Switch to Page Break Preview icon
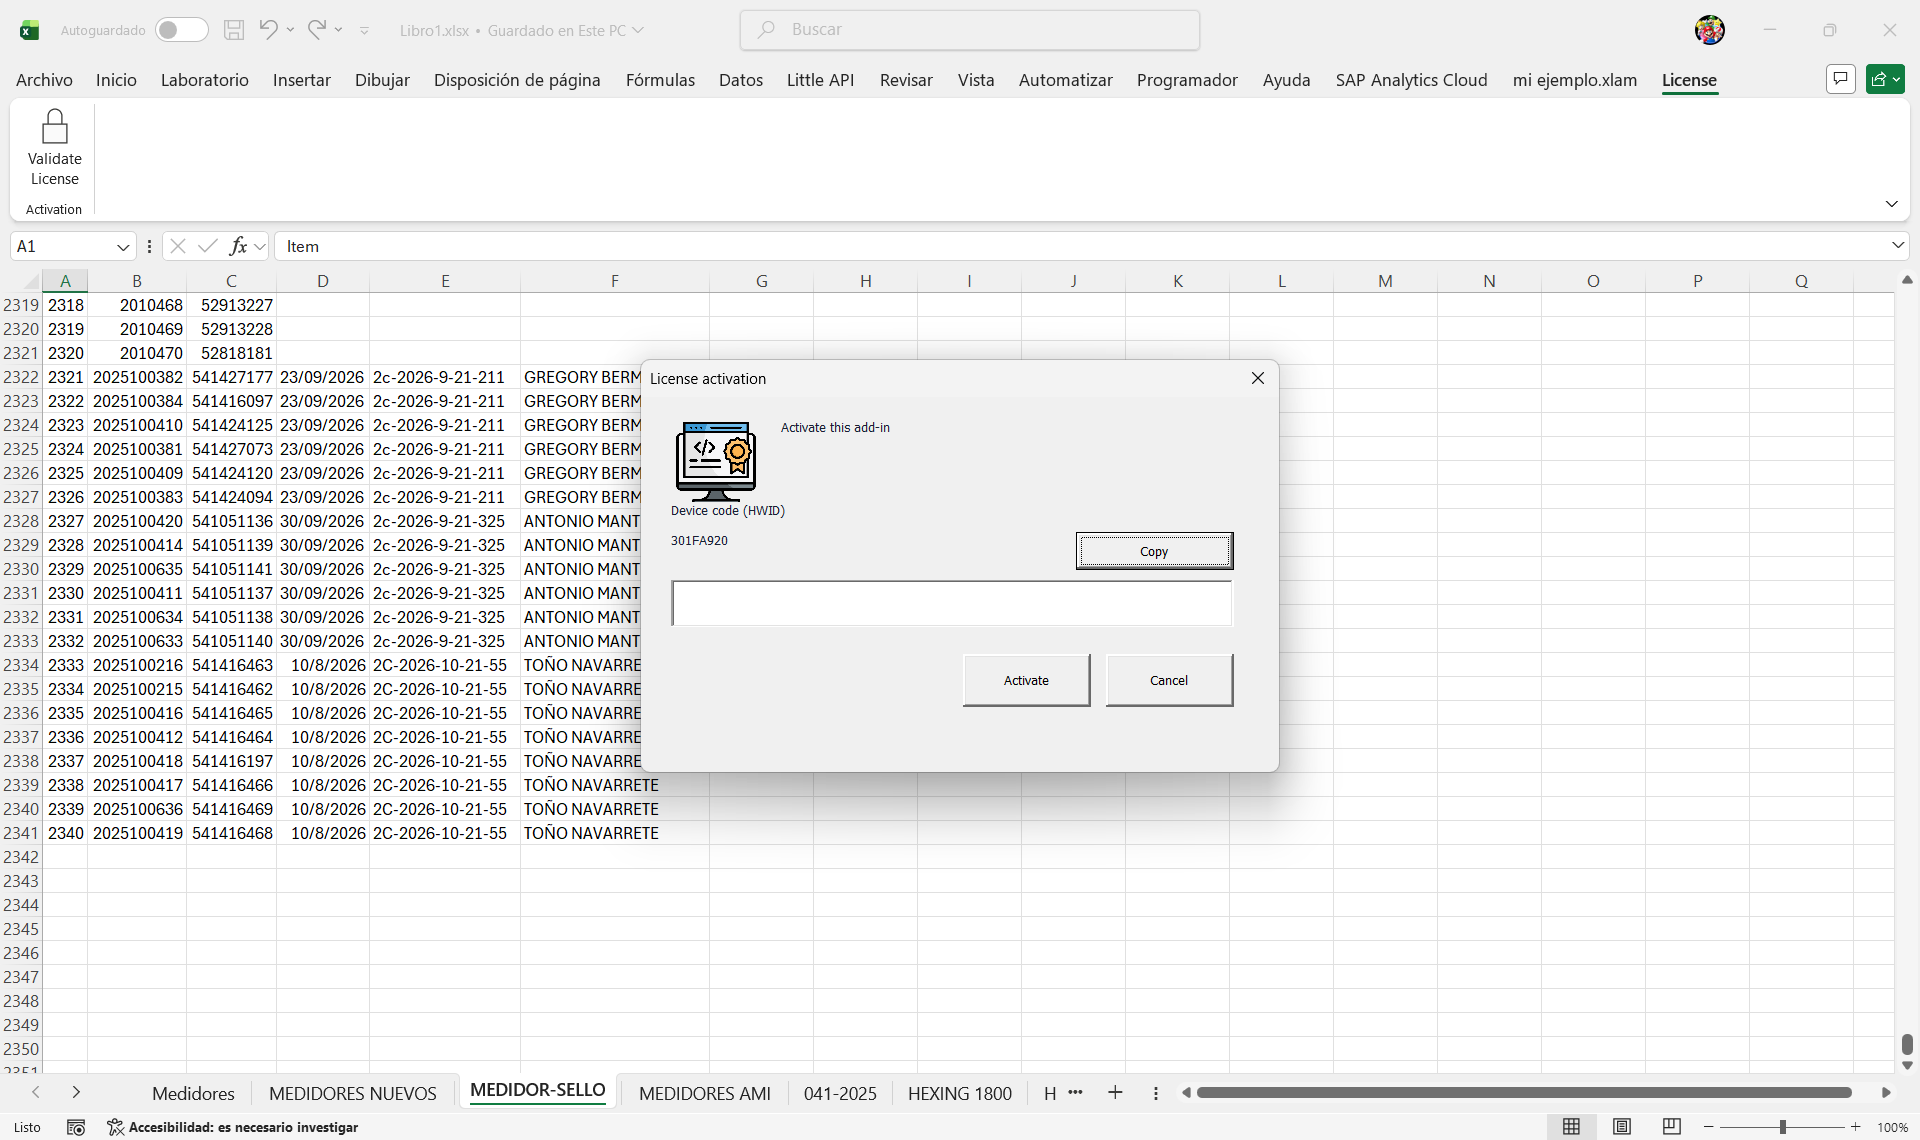1920x1140 pixels. click(x=1671, y=1127)
